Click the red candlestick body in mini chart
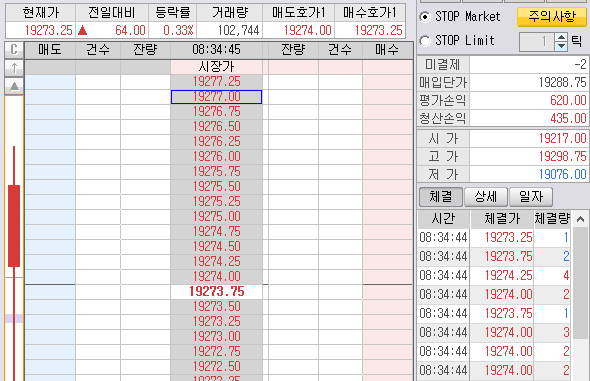The image size is (590, 381). coord(14,226)
